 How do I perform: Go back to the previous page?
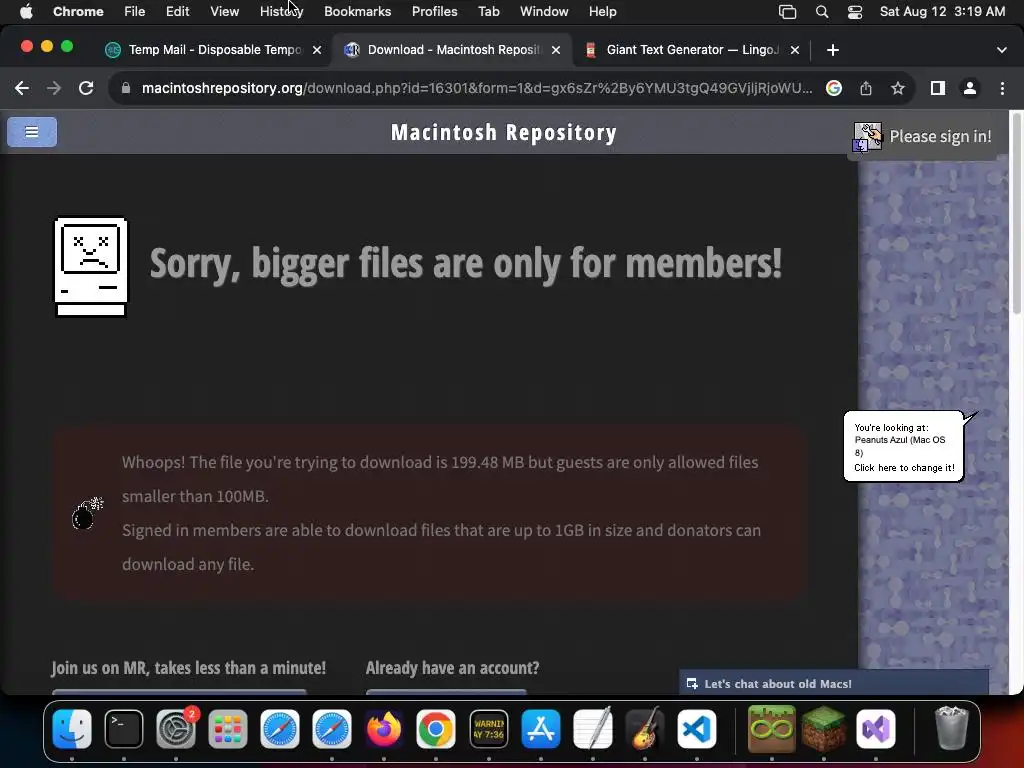(22, 88)
